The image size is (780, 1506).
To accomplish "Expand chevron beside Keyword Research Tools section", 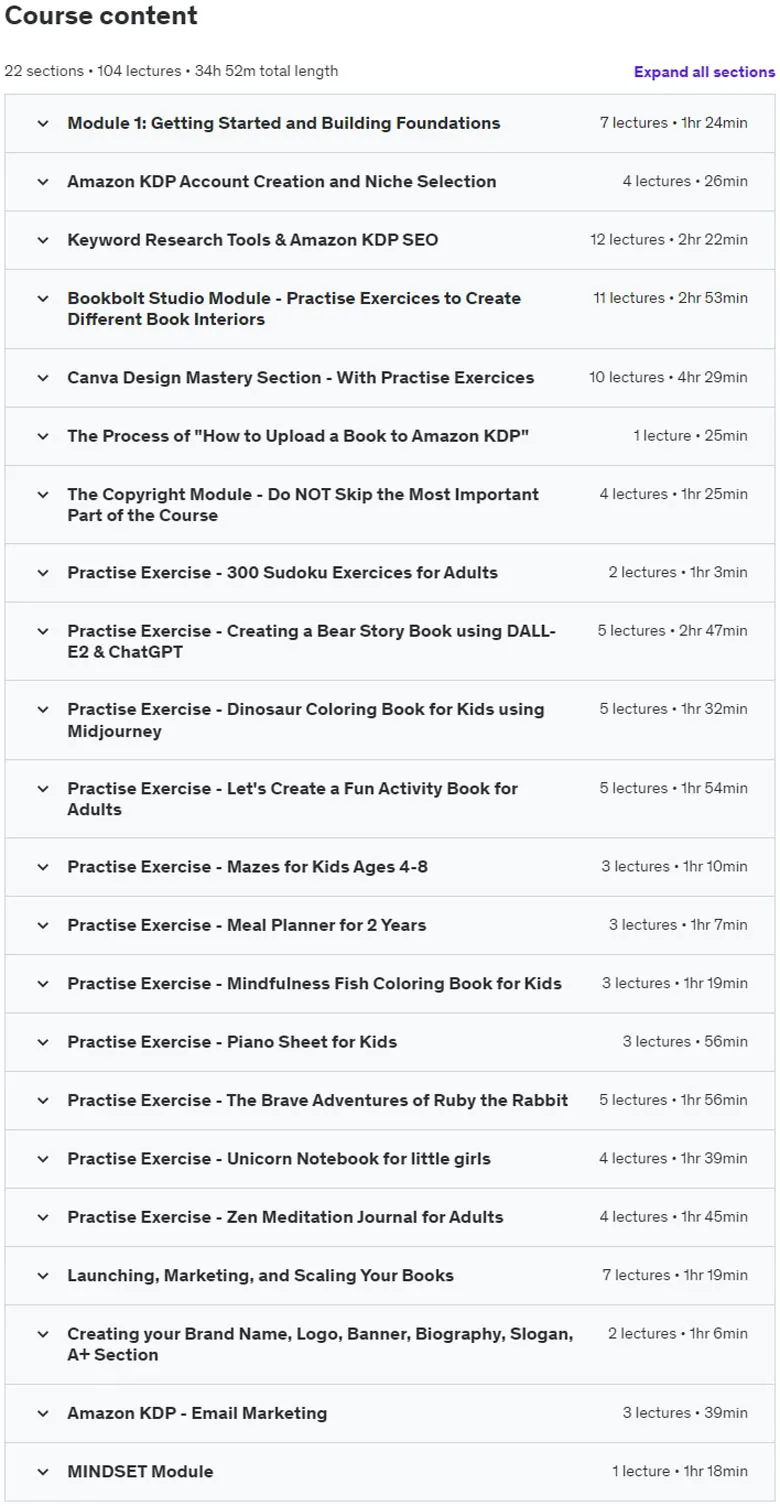I will (x=42, y=240).
